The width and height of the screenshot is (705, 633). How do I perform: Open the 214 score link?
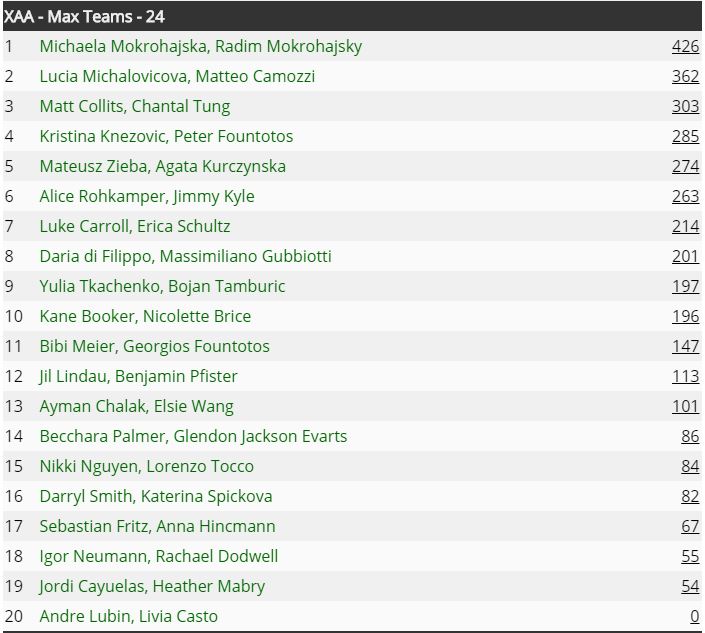[x=685, y=226]
